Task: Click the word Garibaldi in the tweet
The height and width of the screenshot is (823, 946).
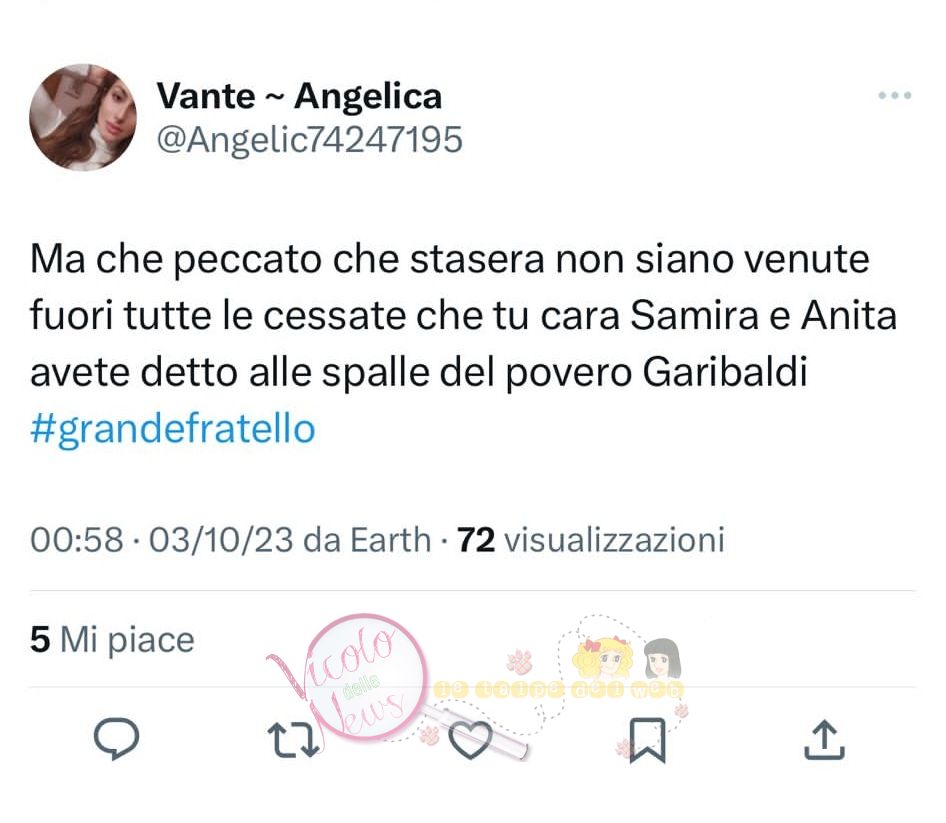Action: [725, 372]
